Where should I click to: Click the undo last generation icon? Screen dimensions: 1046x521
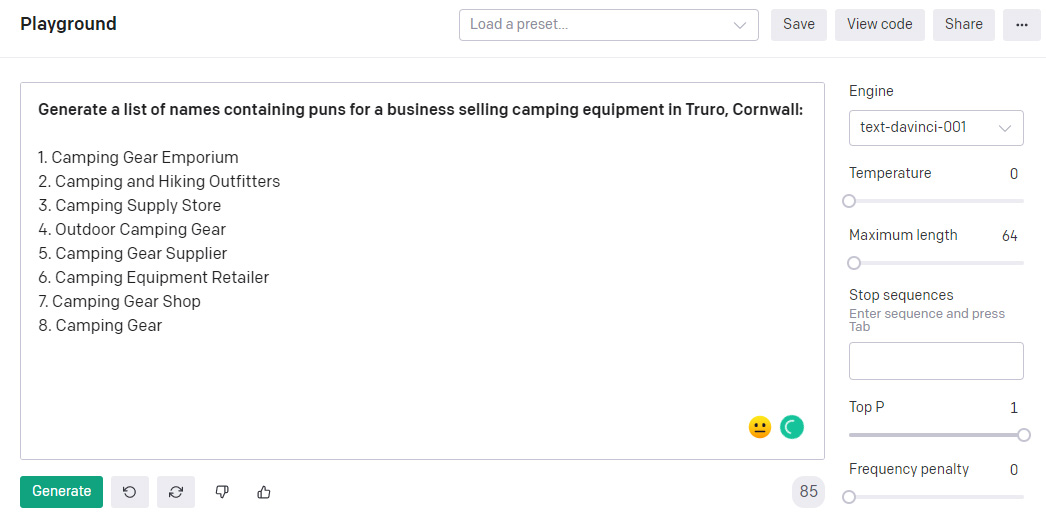[x=130, y=492]
